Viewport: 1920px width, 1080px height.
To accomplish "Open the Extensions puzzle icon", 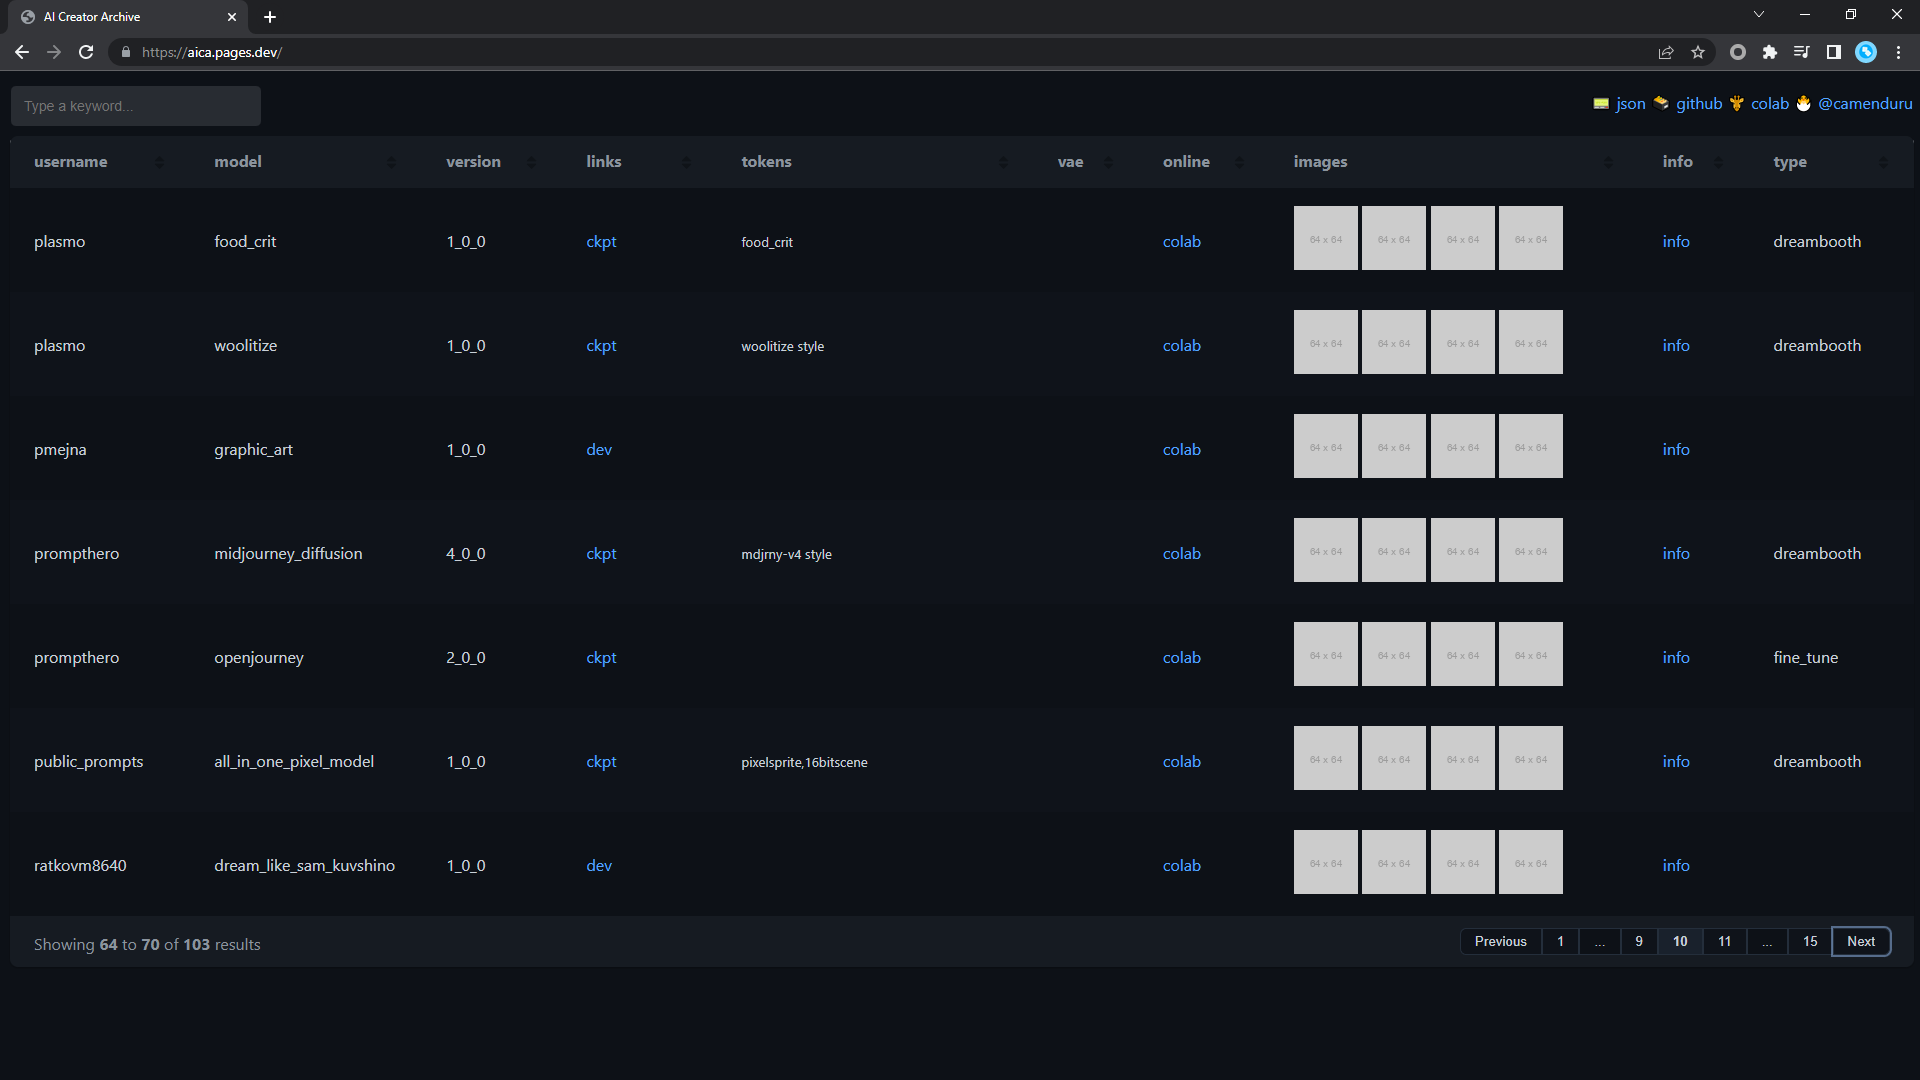I will point(1770,53).
